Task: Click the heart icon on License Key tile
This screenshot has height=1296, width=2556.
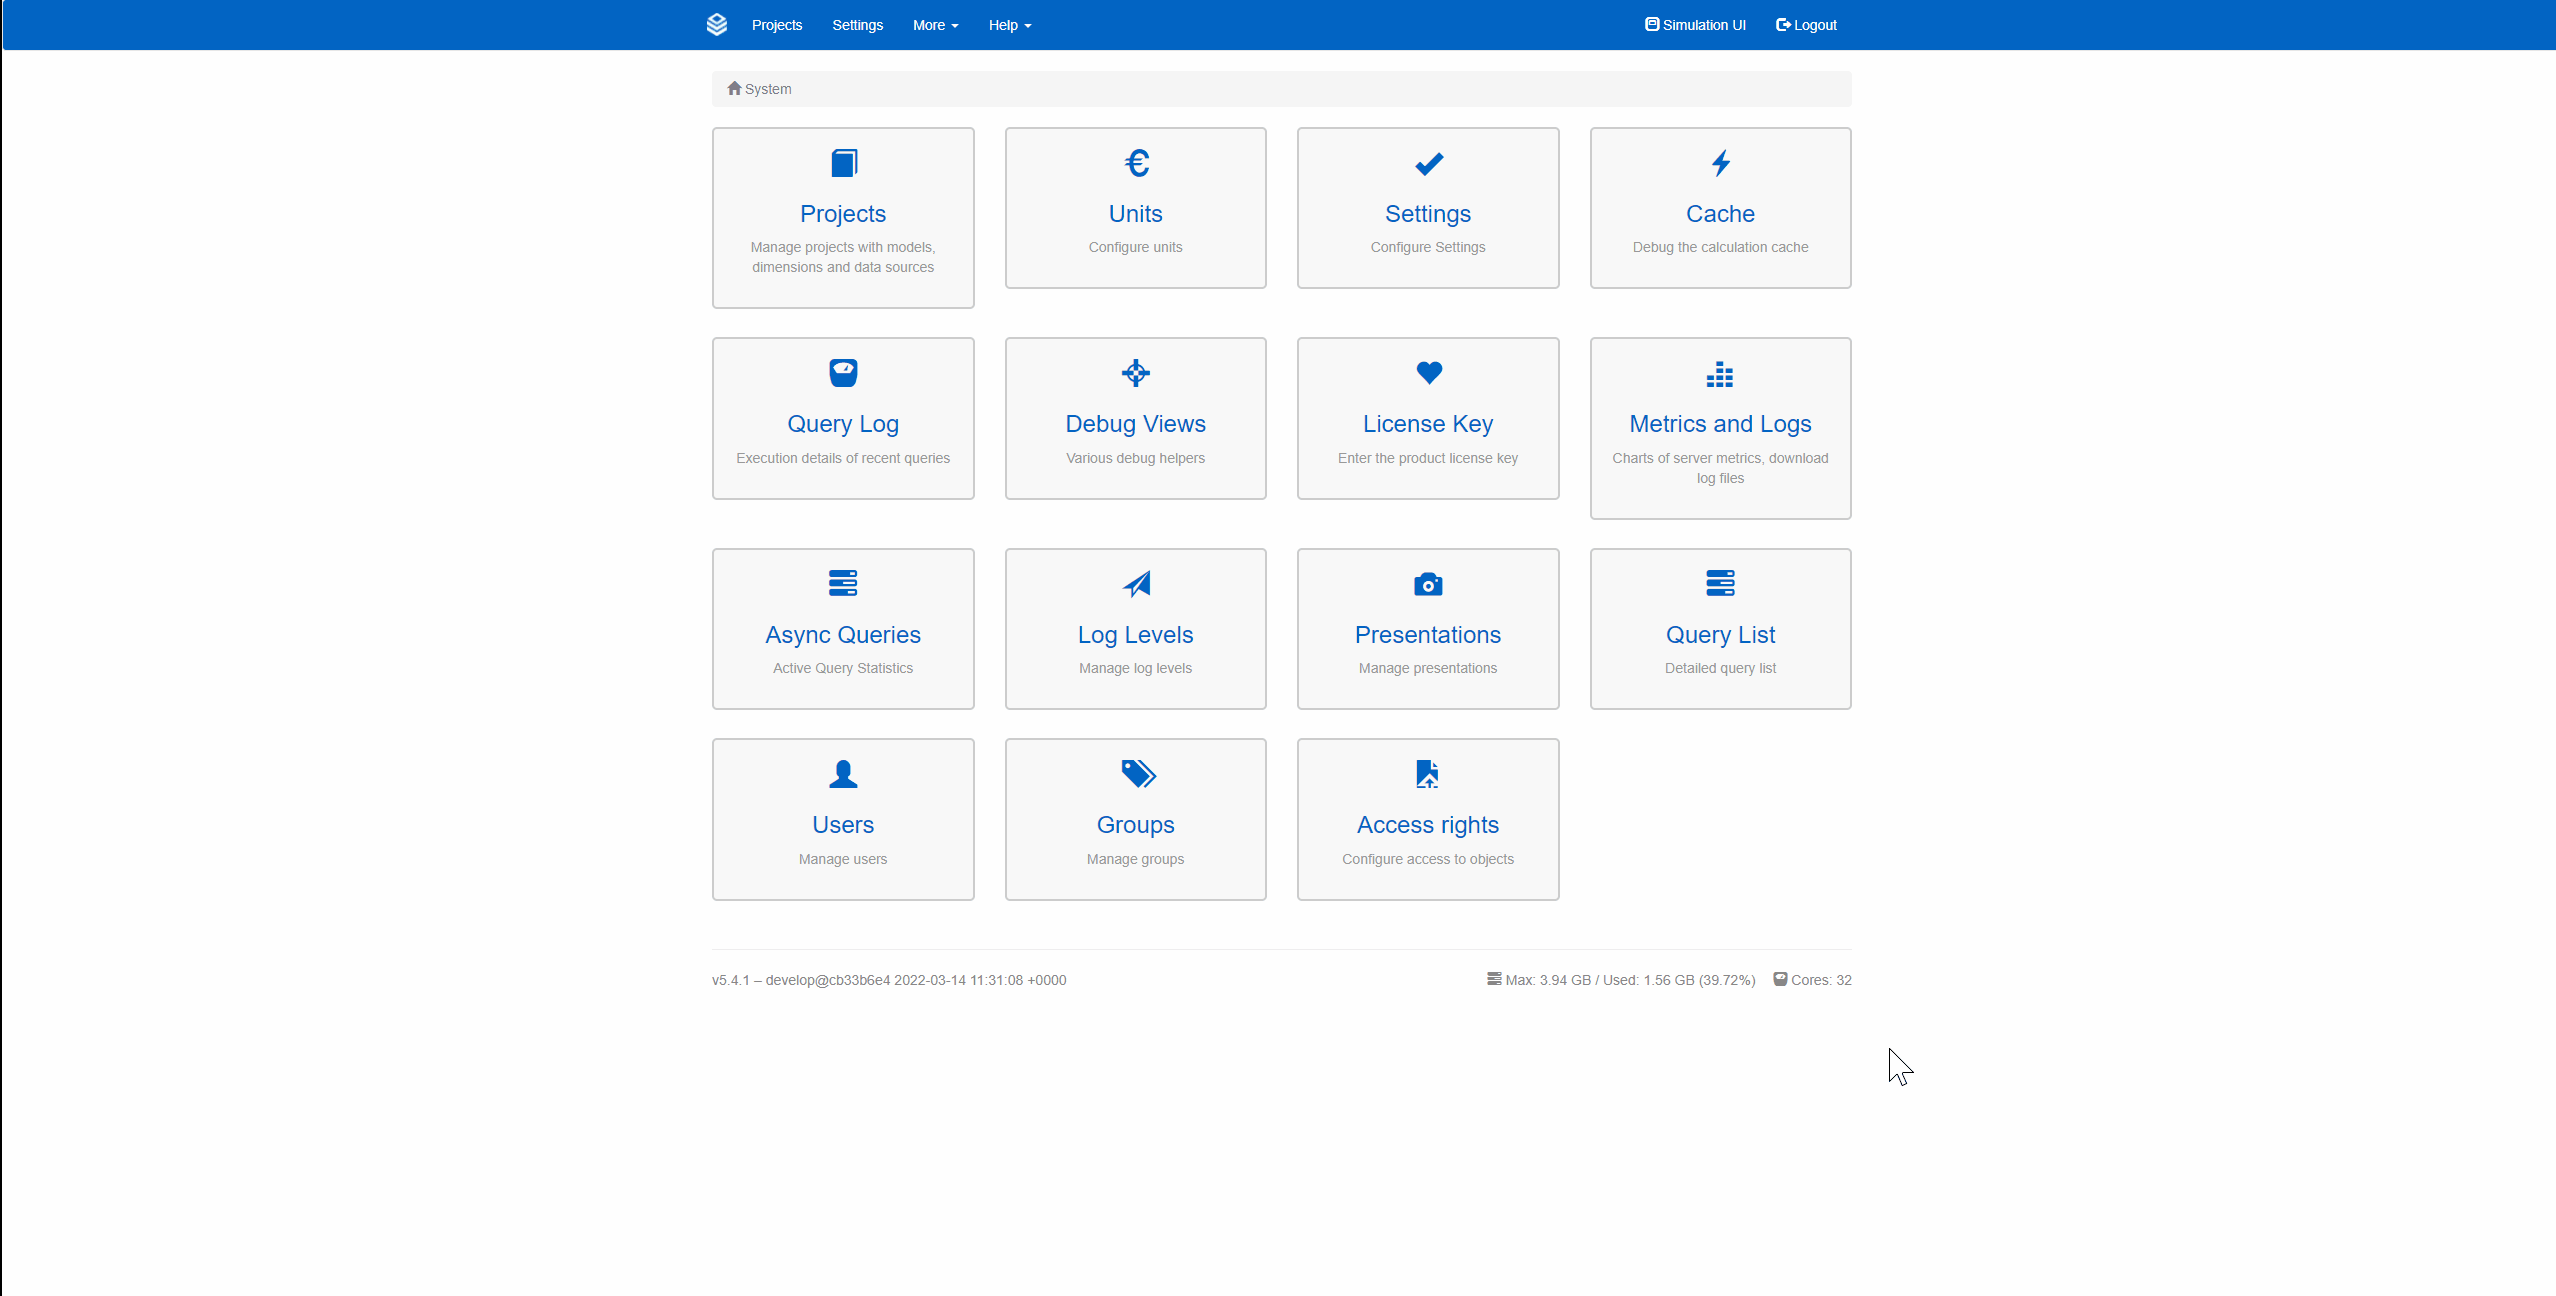Action: [1428, 373]
